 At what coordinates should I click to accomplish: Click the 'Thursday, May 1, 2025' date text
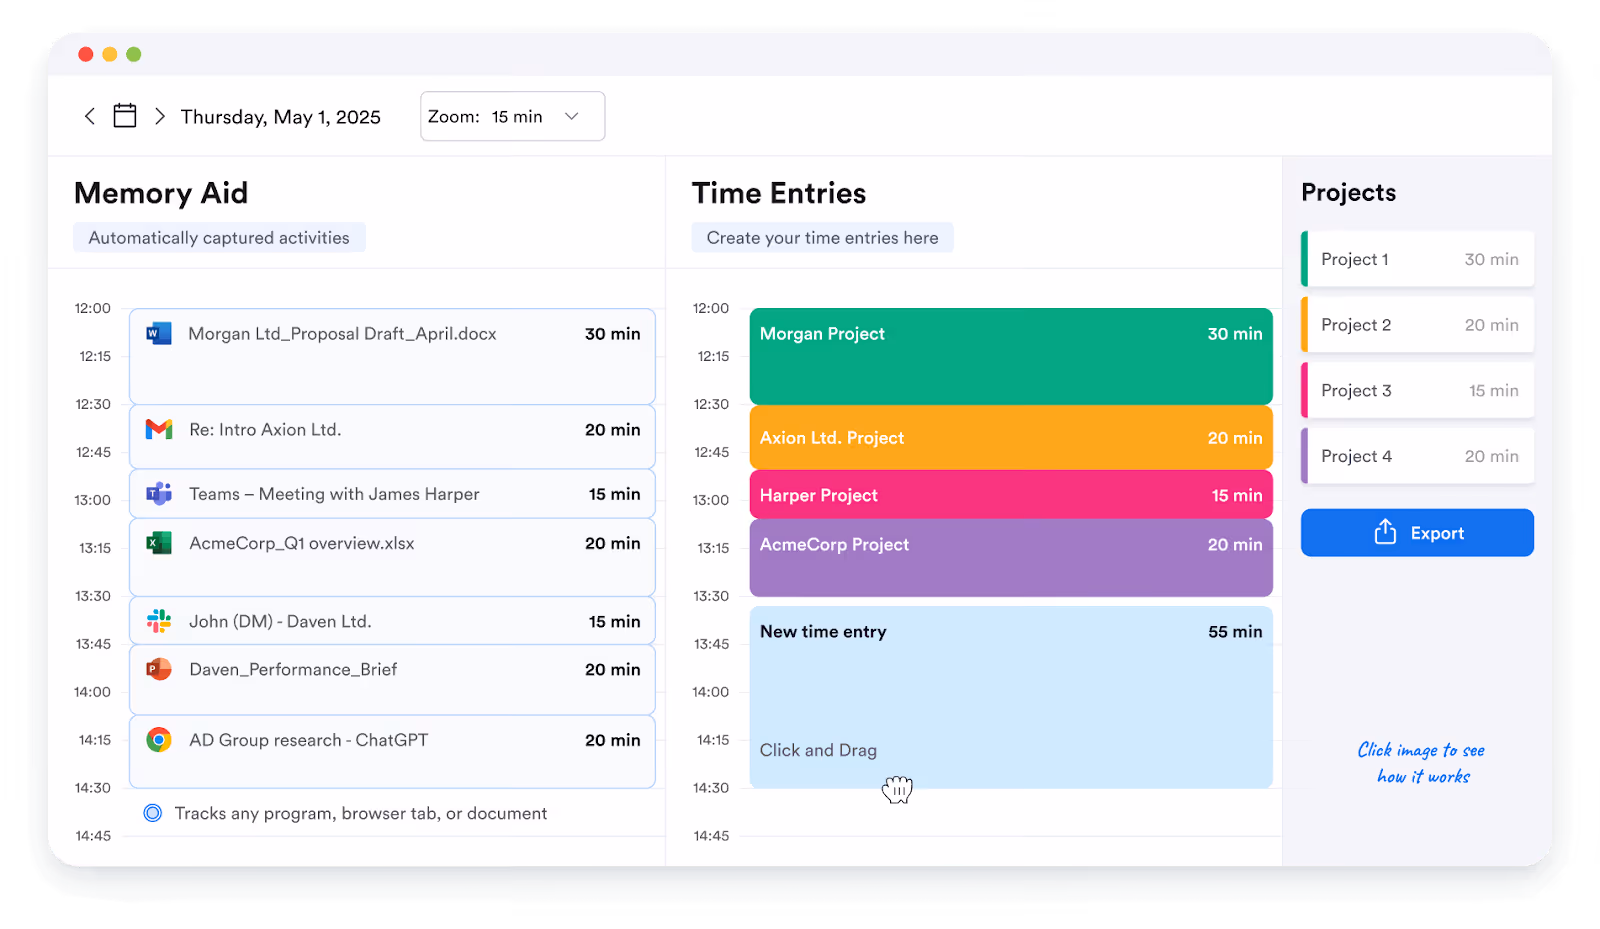click(281, 117)
